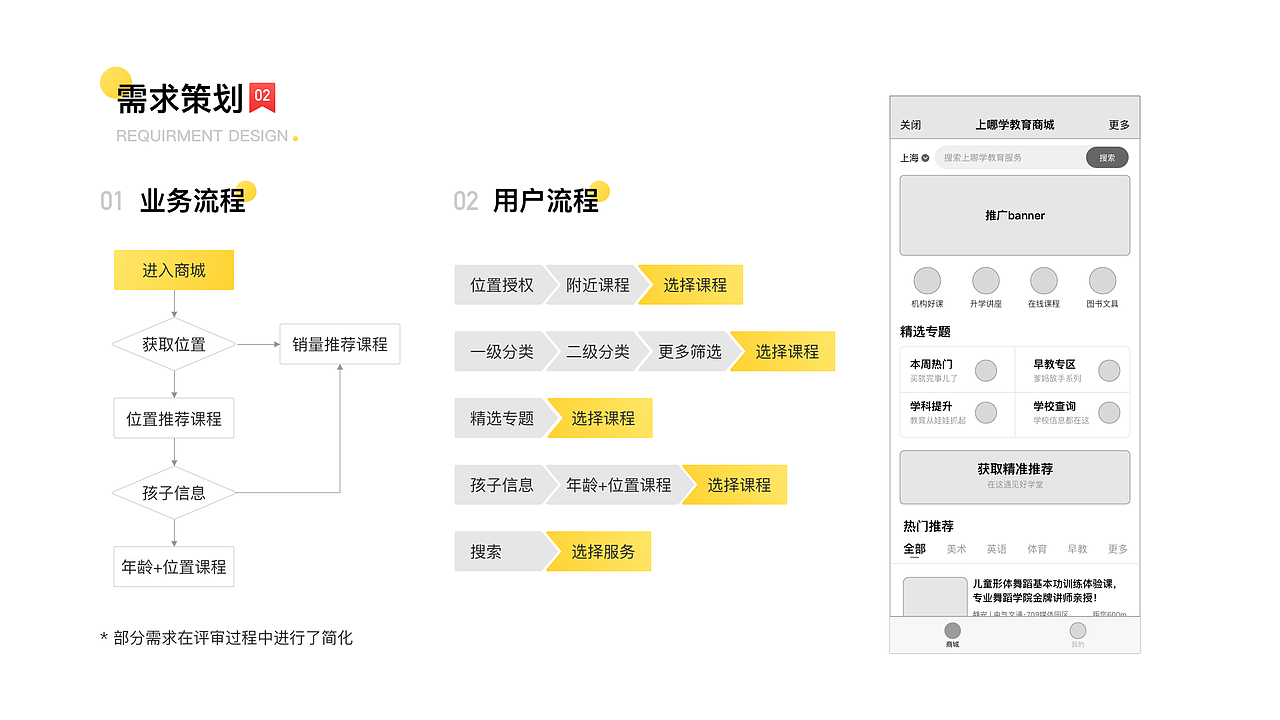
Task: Click the 孩子信息 decision diamond
Action: (x=174, y=492)
